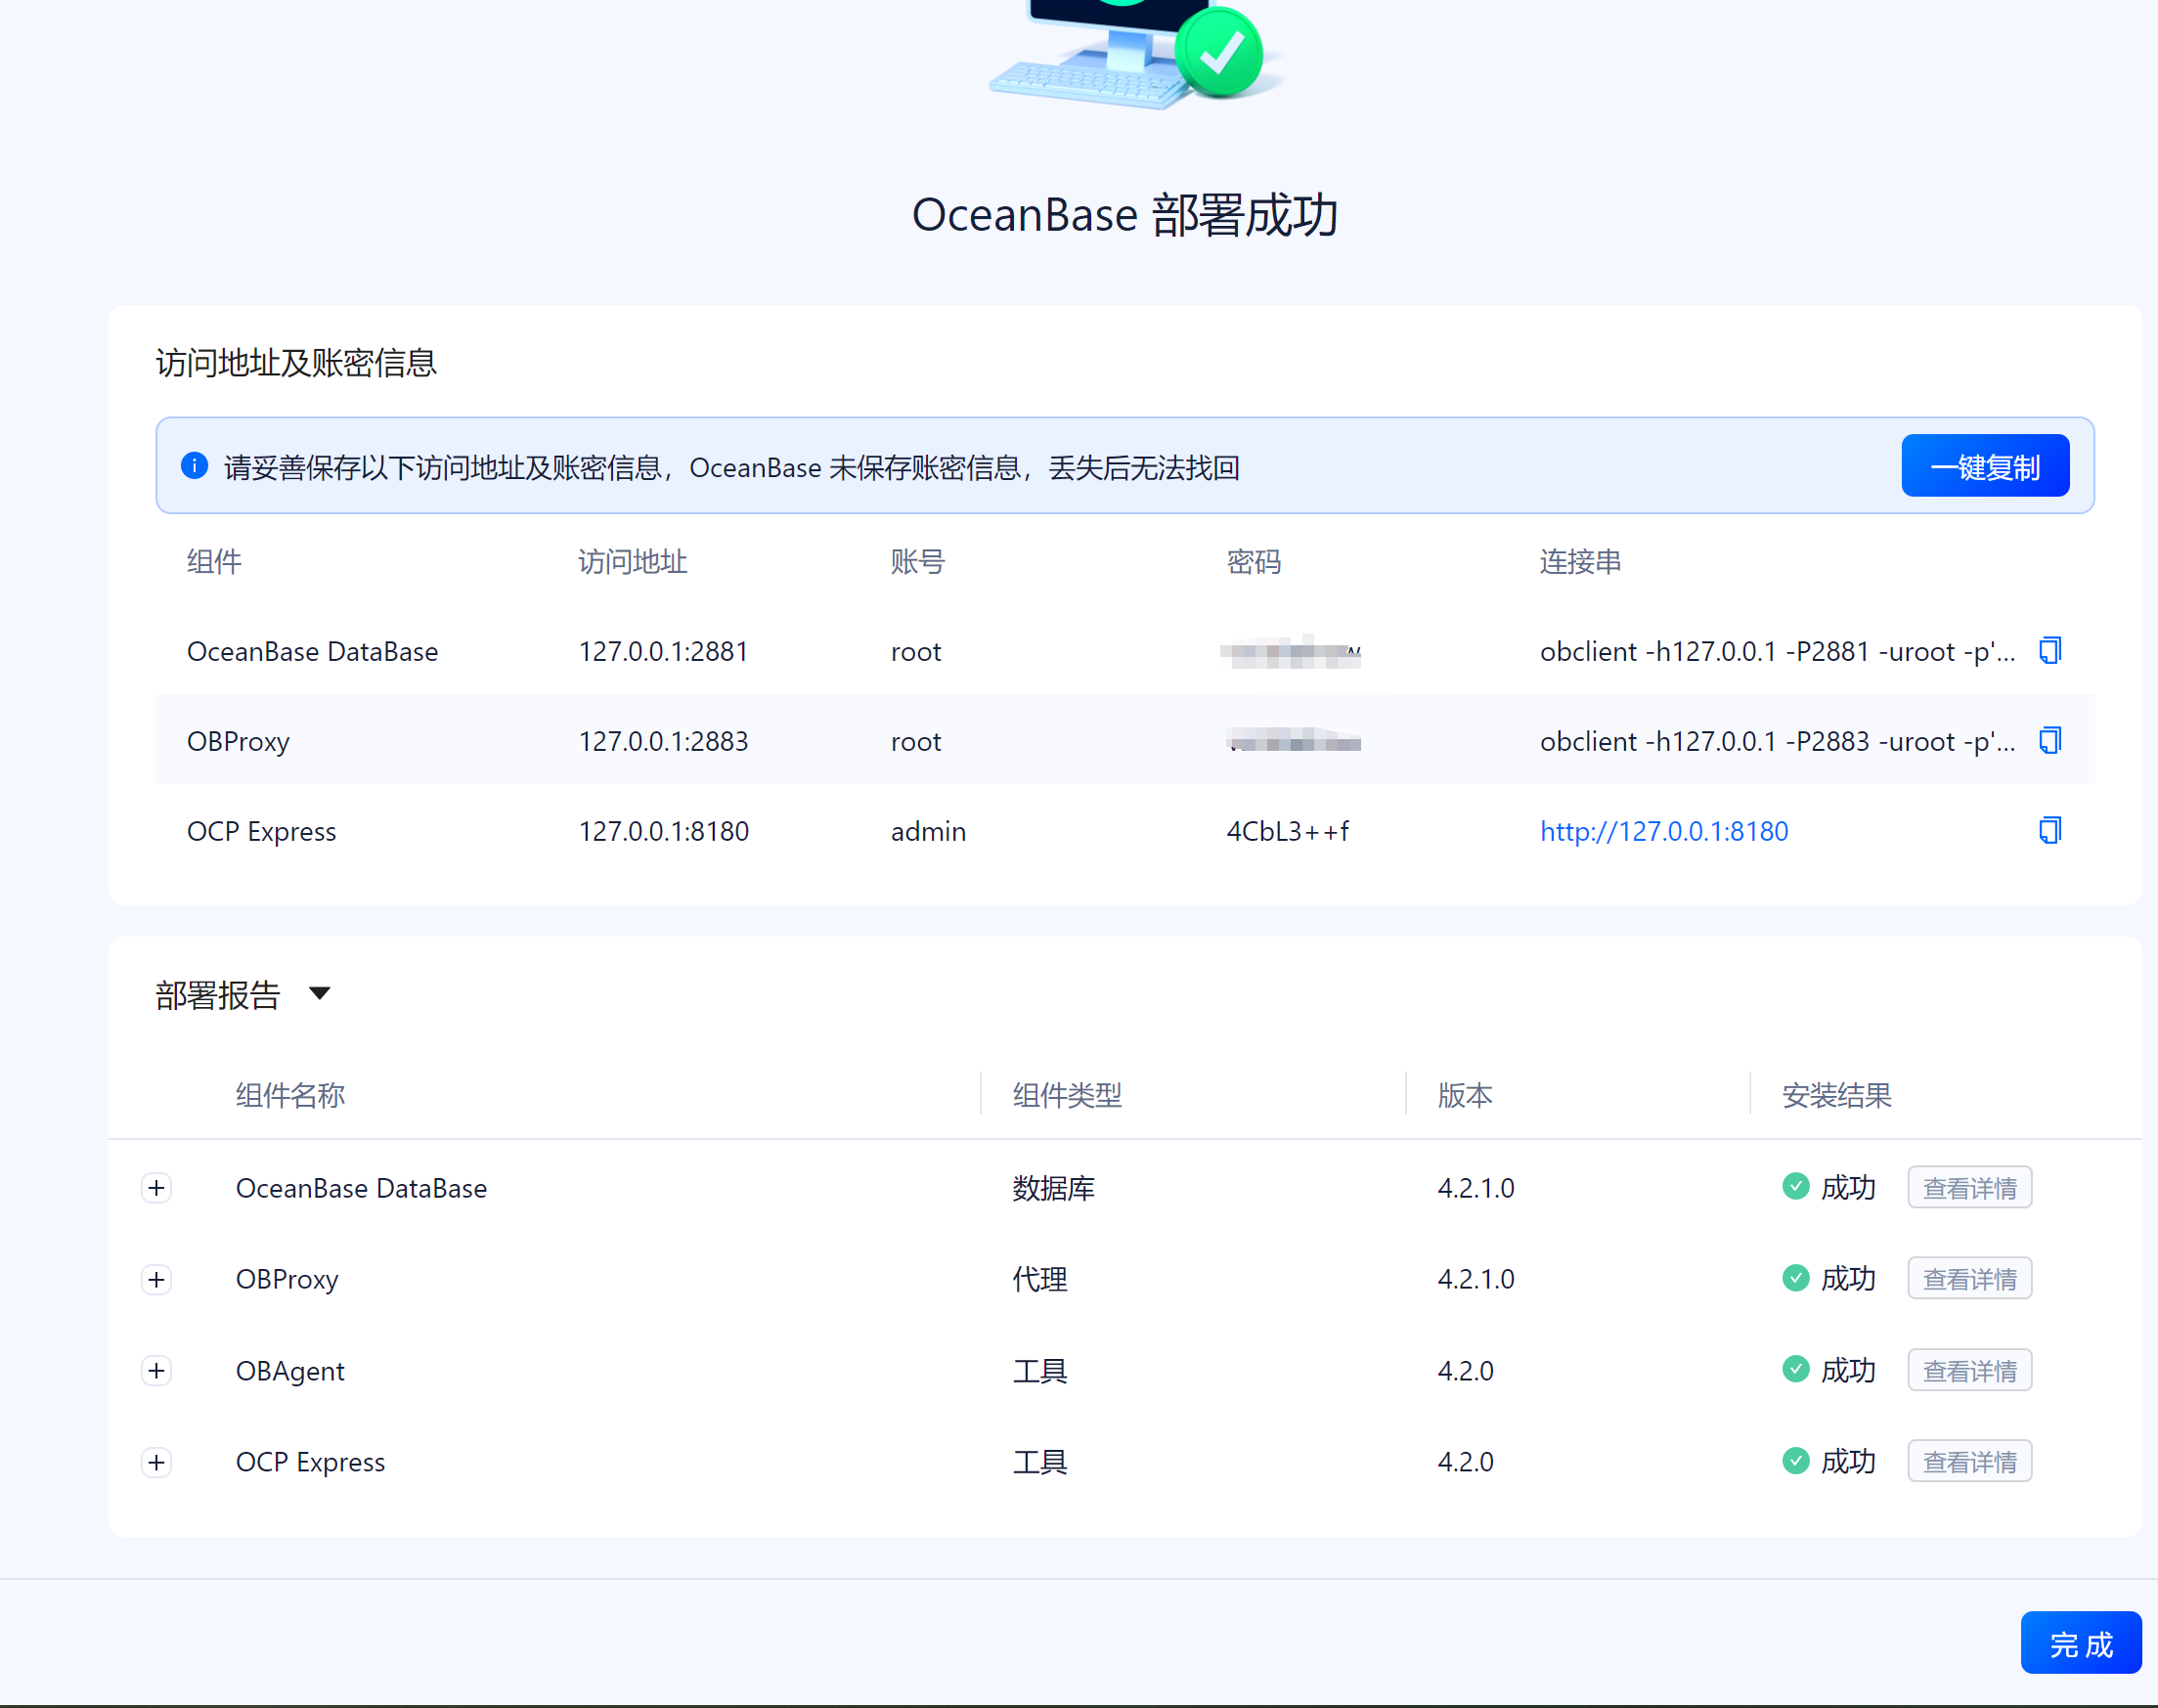The width and height of the screenshot is (2158, 1708).
Task: Click the 部署报告 heading
Action: pos(218,995)
